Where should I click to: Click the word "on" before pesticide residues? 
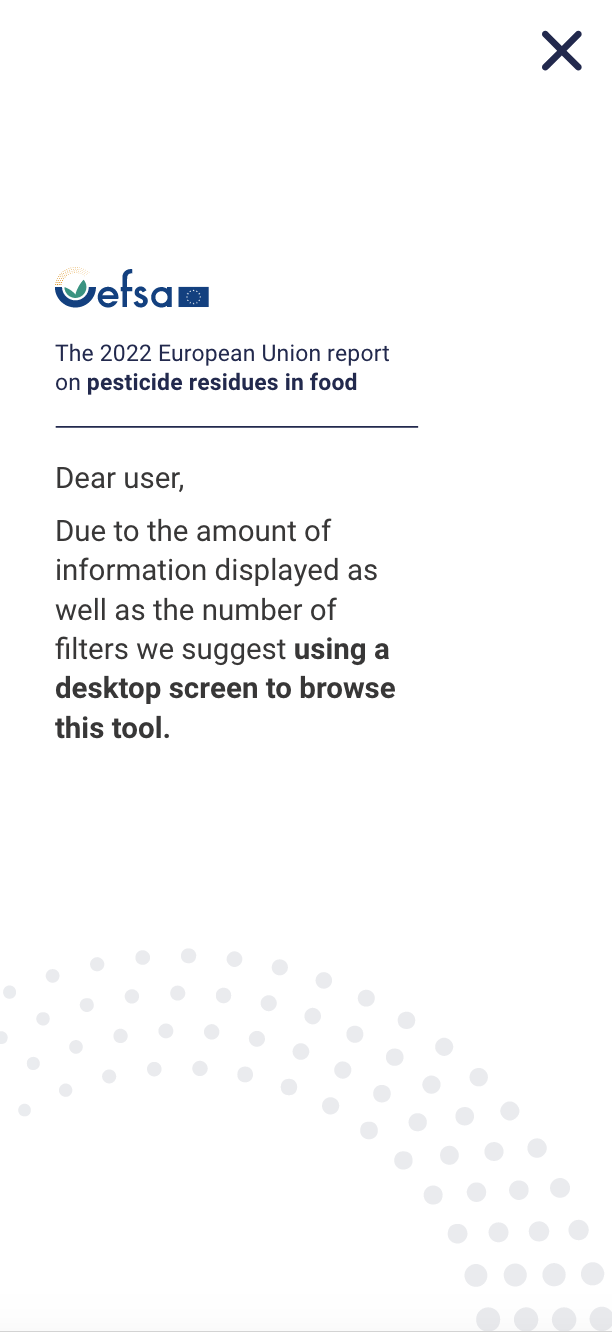[67, 382]
